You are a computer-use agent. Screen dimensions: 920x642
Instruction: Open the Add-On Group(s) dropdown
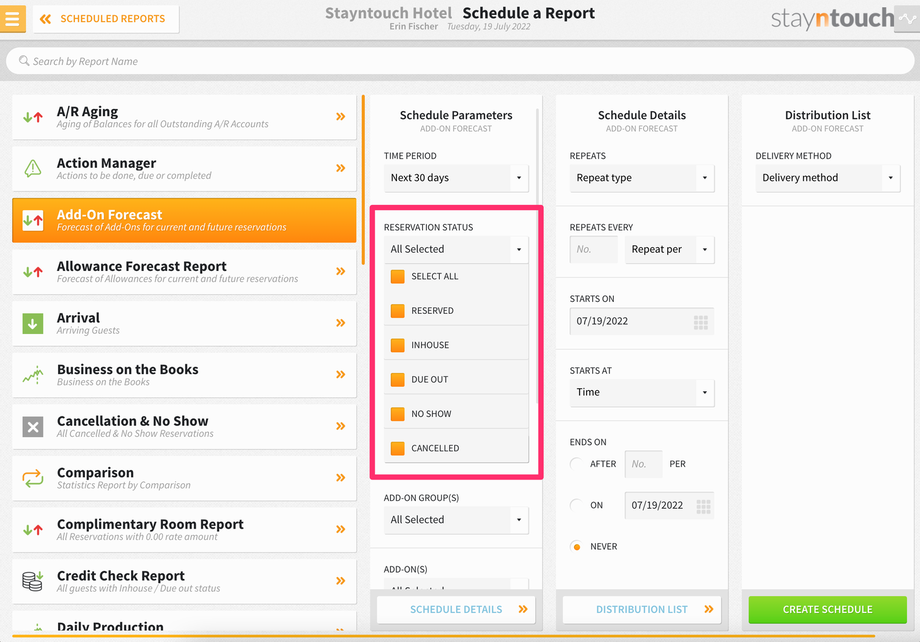tap(456, 520)
